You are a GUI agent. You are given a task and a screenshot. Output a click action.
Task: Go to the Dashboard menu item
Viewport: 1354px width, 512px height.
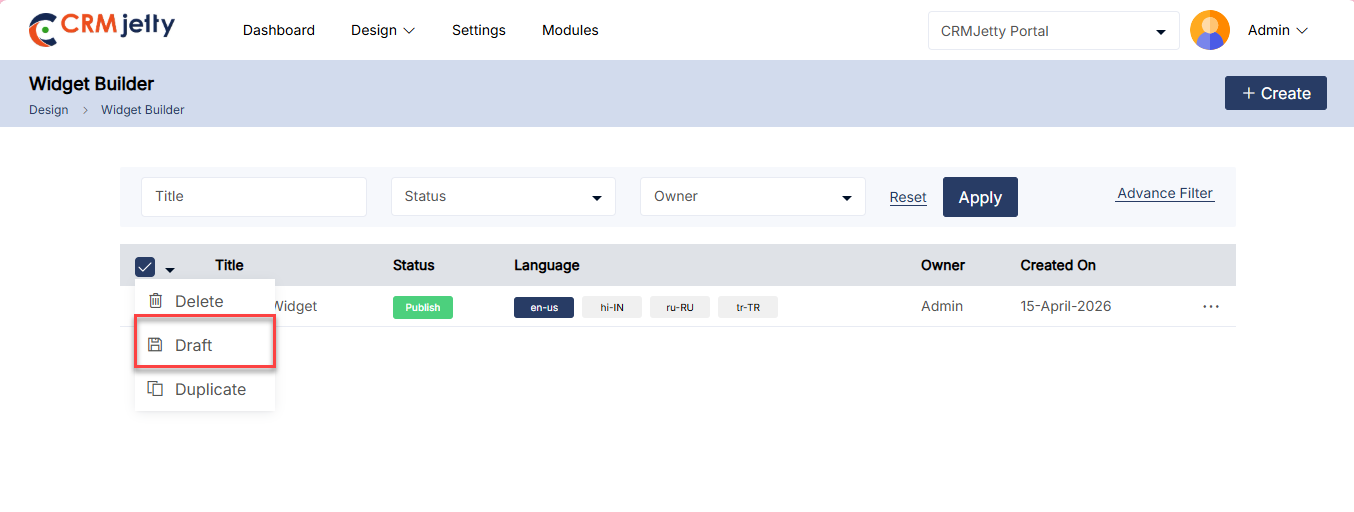pyautogui.click(x=279, y=30)
